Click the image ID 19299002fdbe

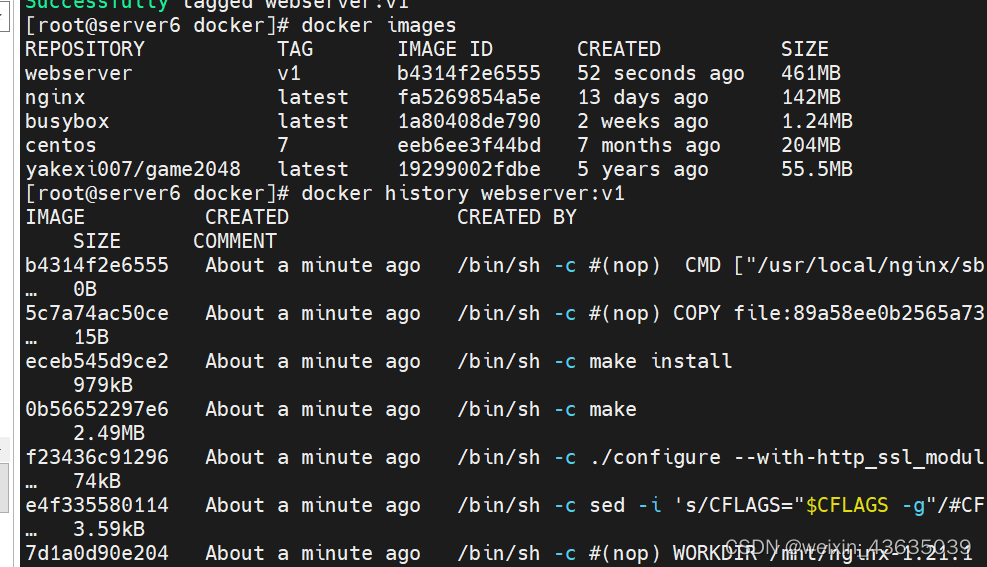[x=469, y=169]
